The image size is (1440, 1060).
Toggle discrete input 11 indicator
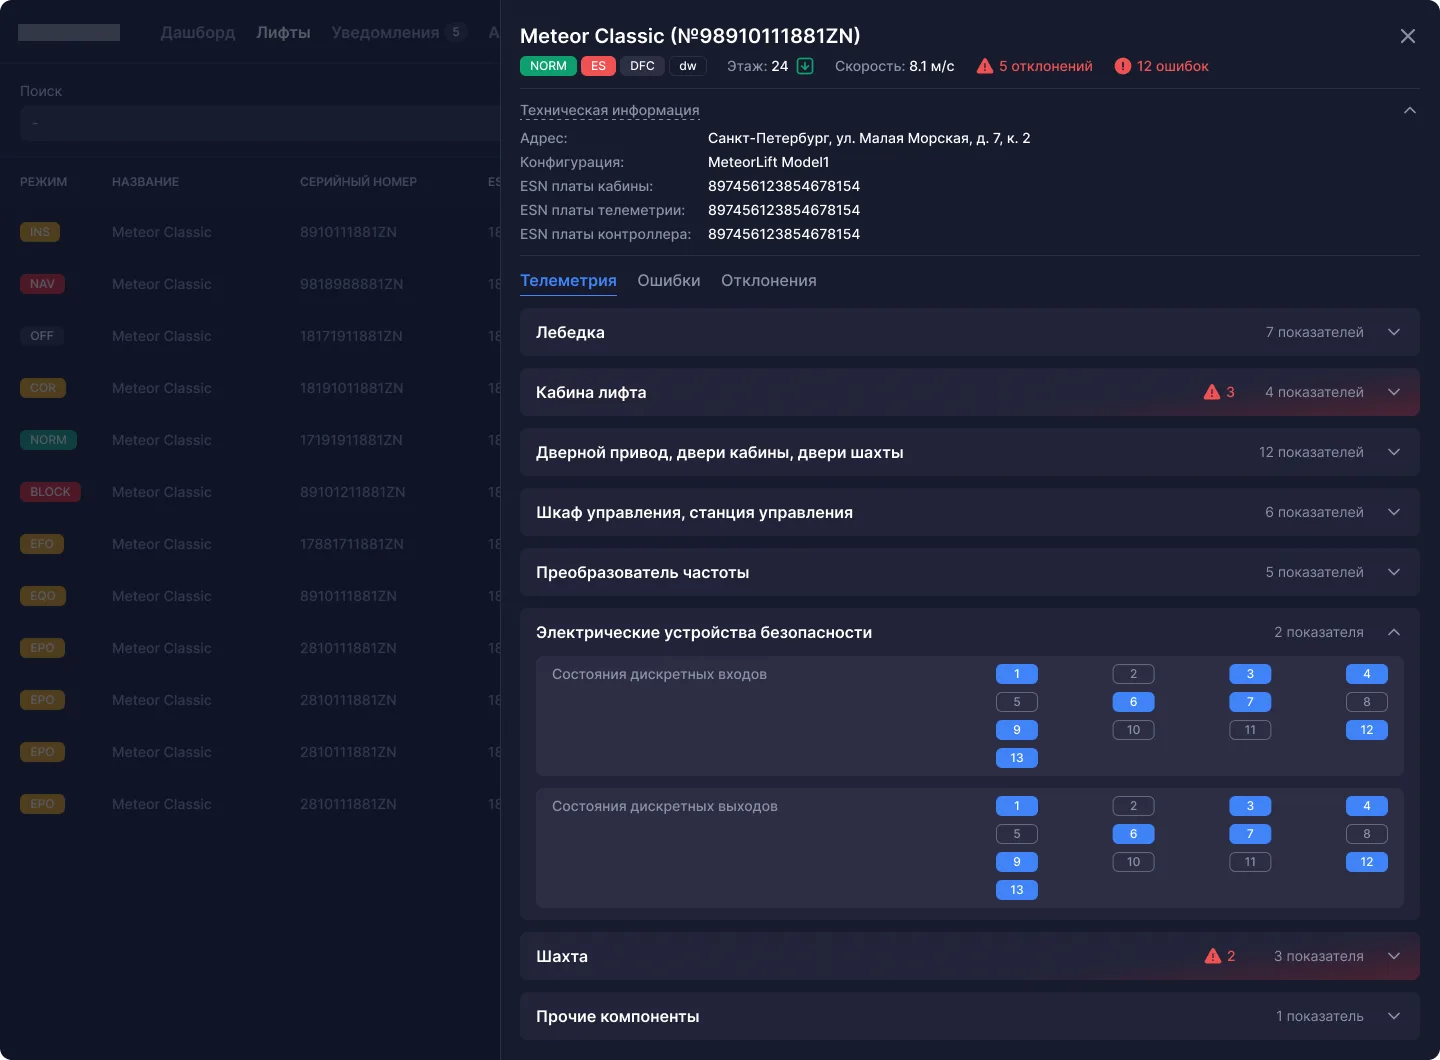coord(1250,730)
